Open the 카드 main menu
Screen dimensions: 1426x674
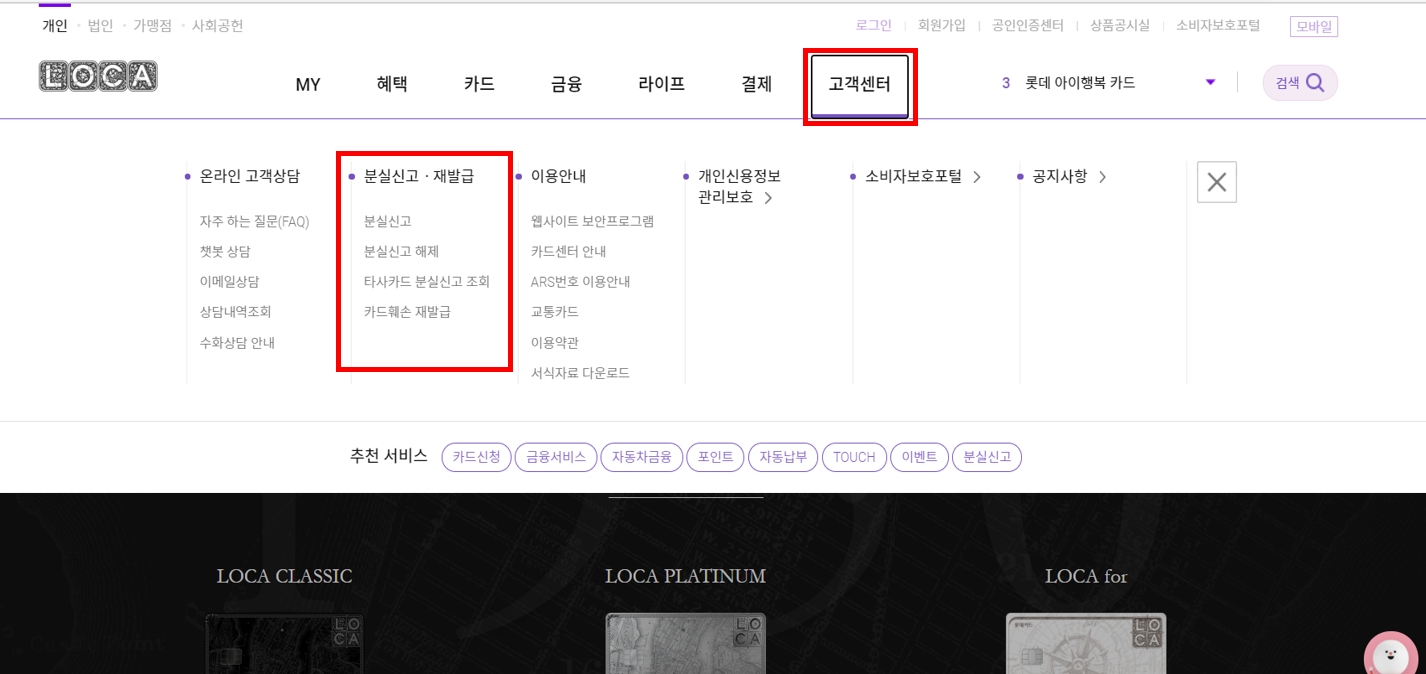(479, 84)
